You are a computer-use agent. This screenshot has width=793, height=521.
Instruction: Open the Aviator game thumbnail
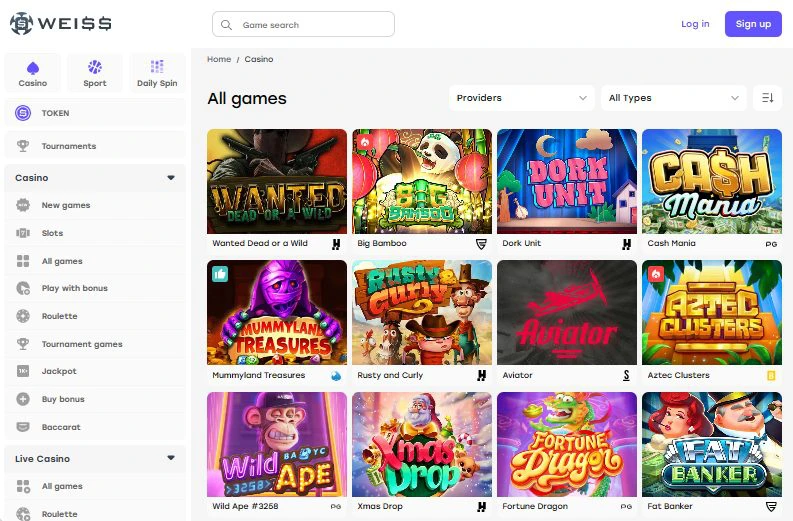tap(567, 313)
